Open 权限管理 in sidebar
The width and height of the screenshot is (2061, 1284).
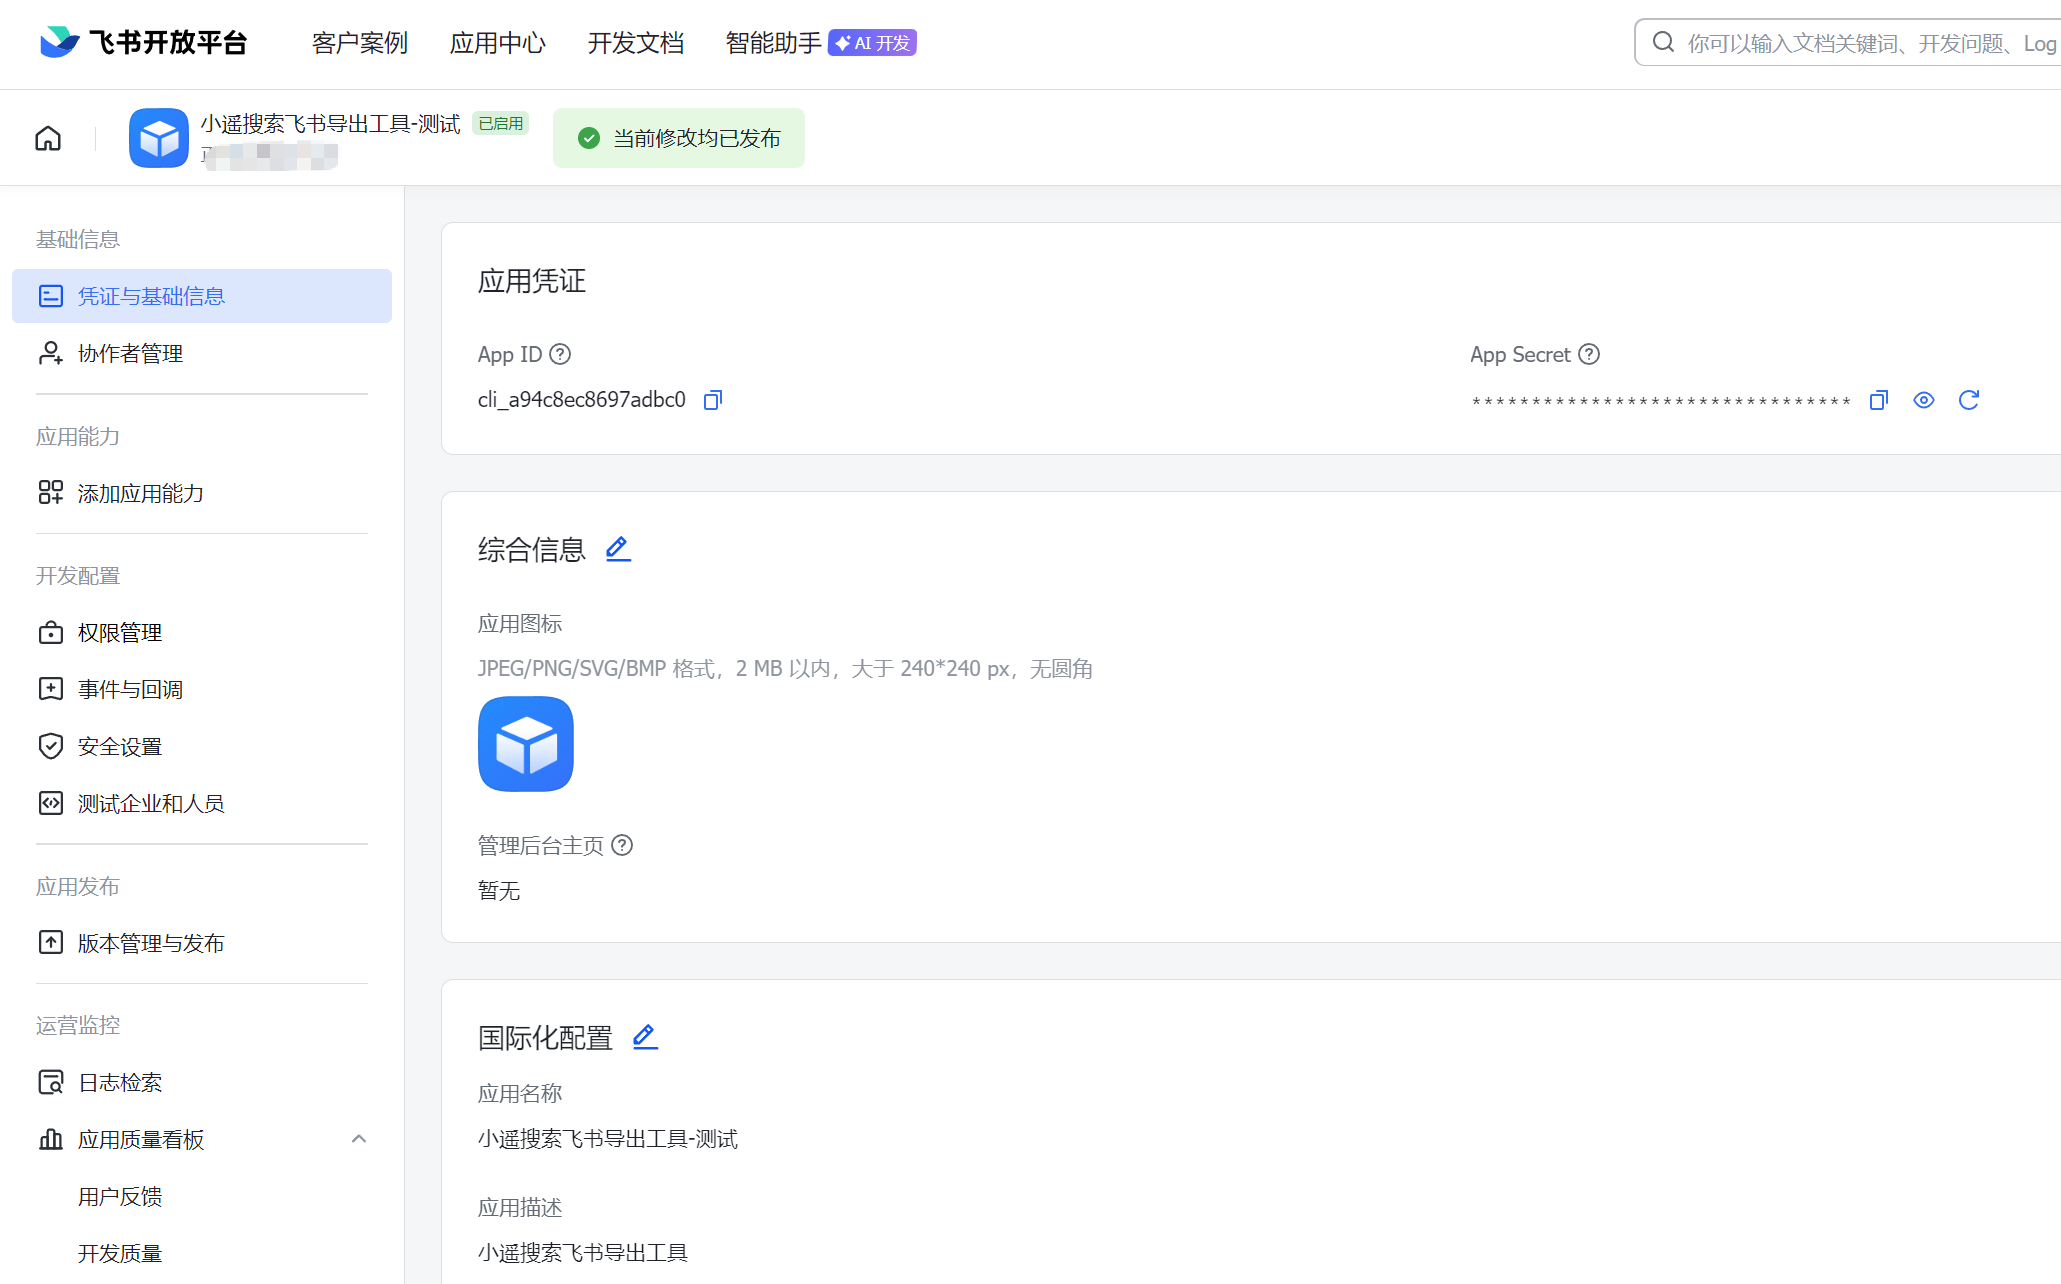[120, 633]
